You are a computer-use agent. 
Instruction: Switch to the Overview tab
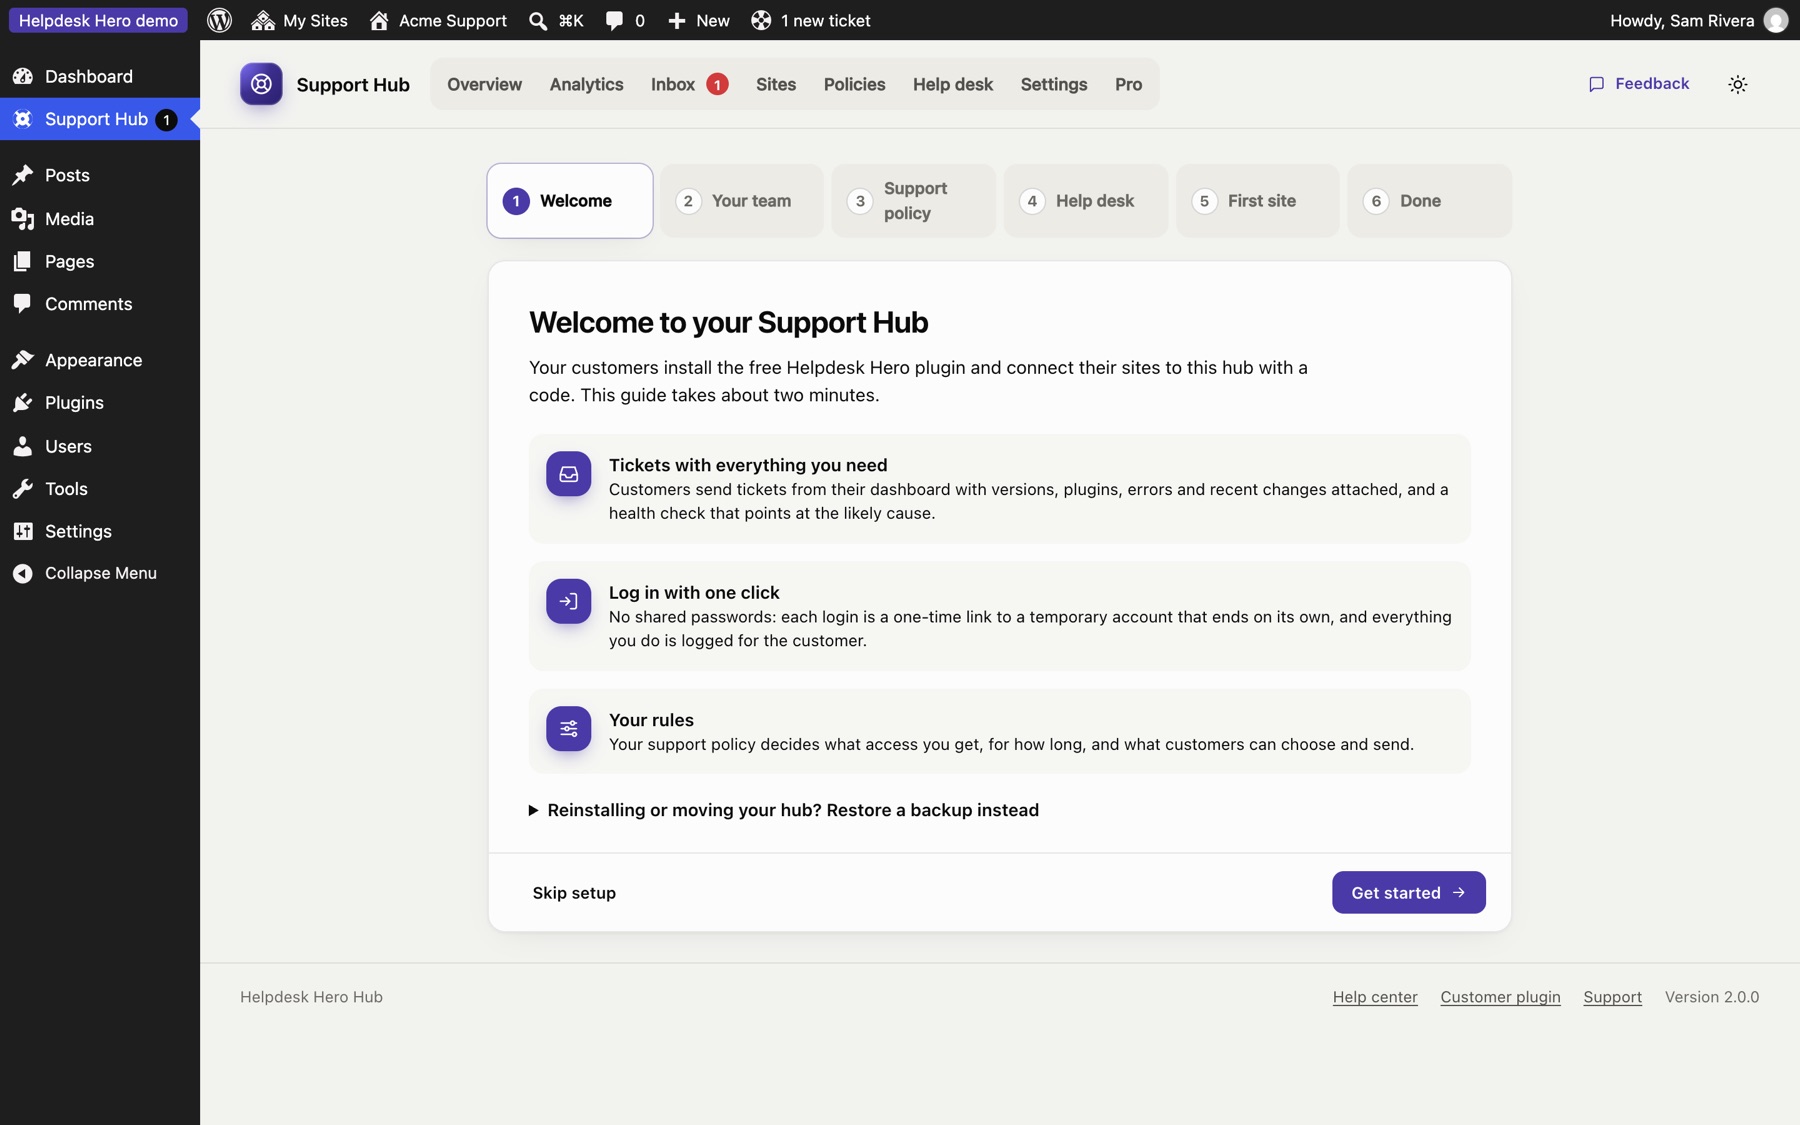click(x=484, y=84)
